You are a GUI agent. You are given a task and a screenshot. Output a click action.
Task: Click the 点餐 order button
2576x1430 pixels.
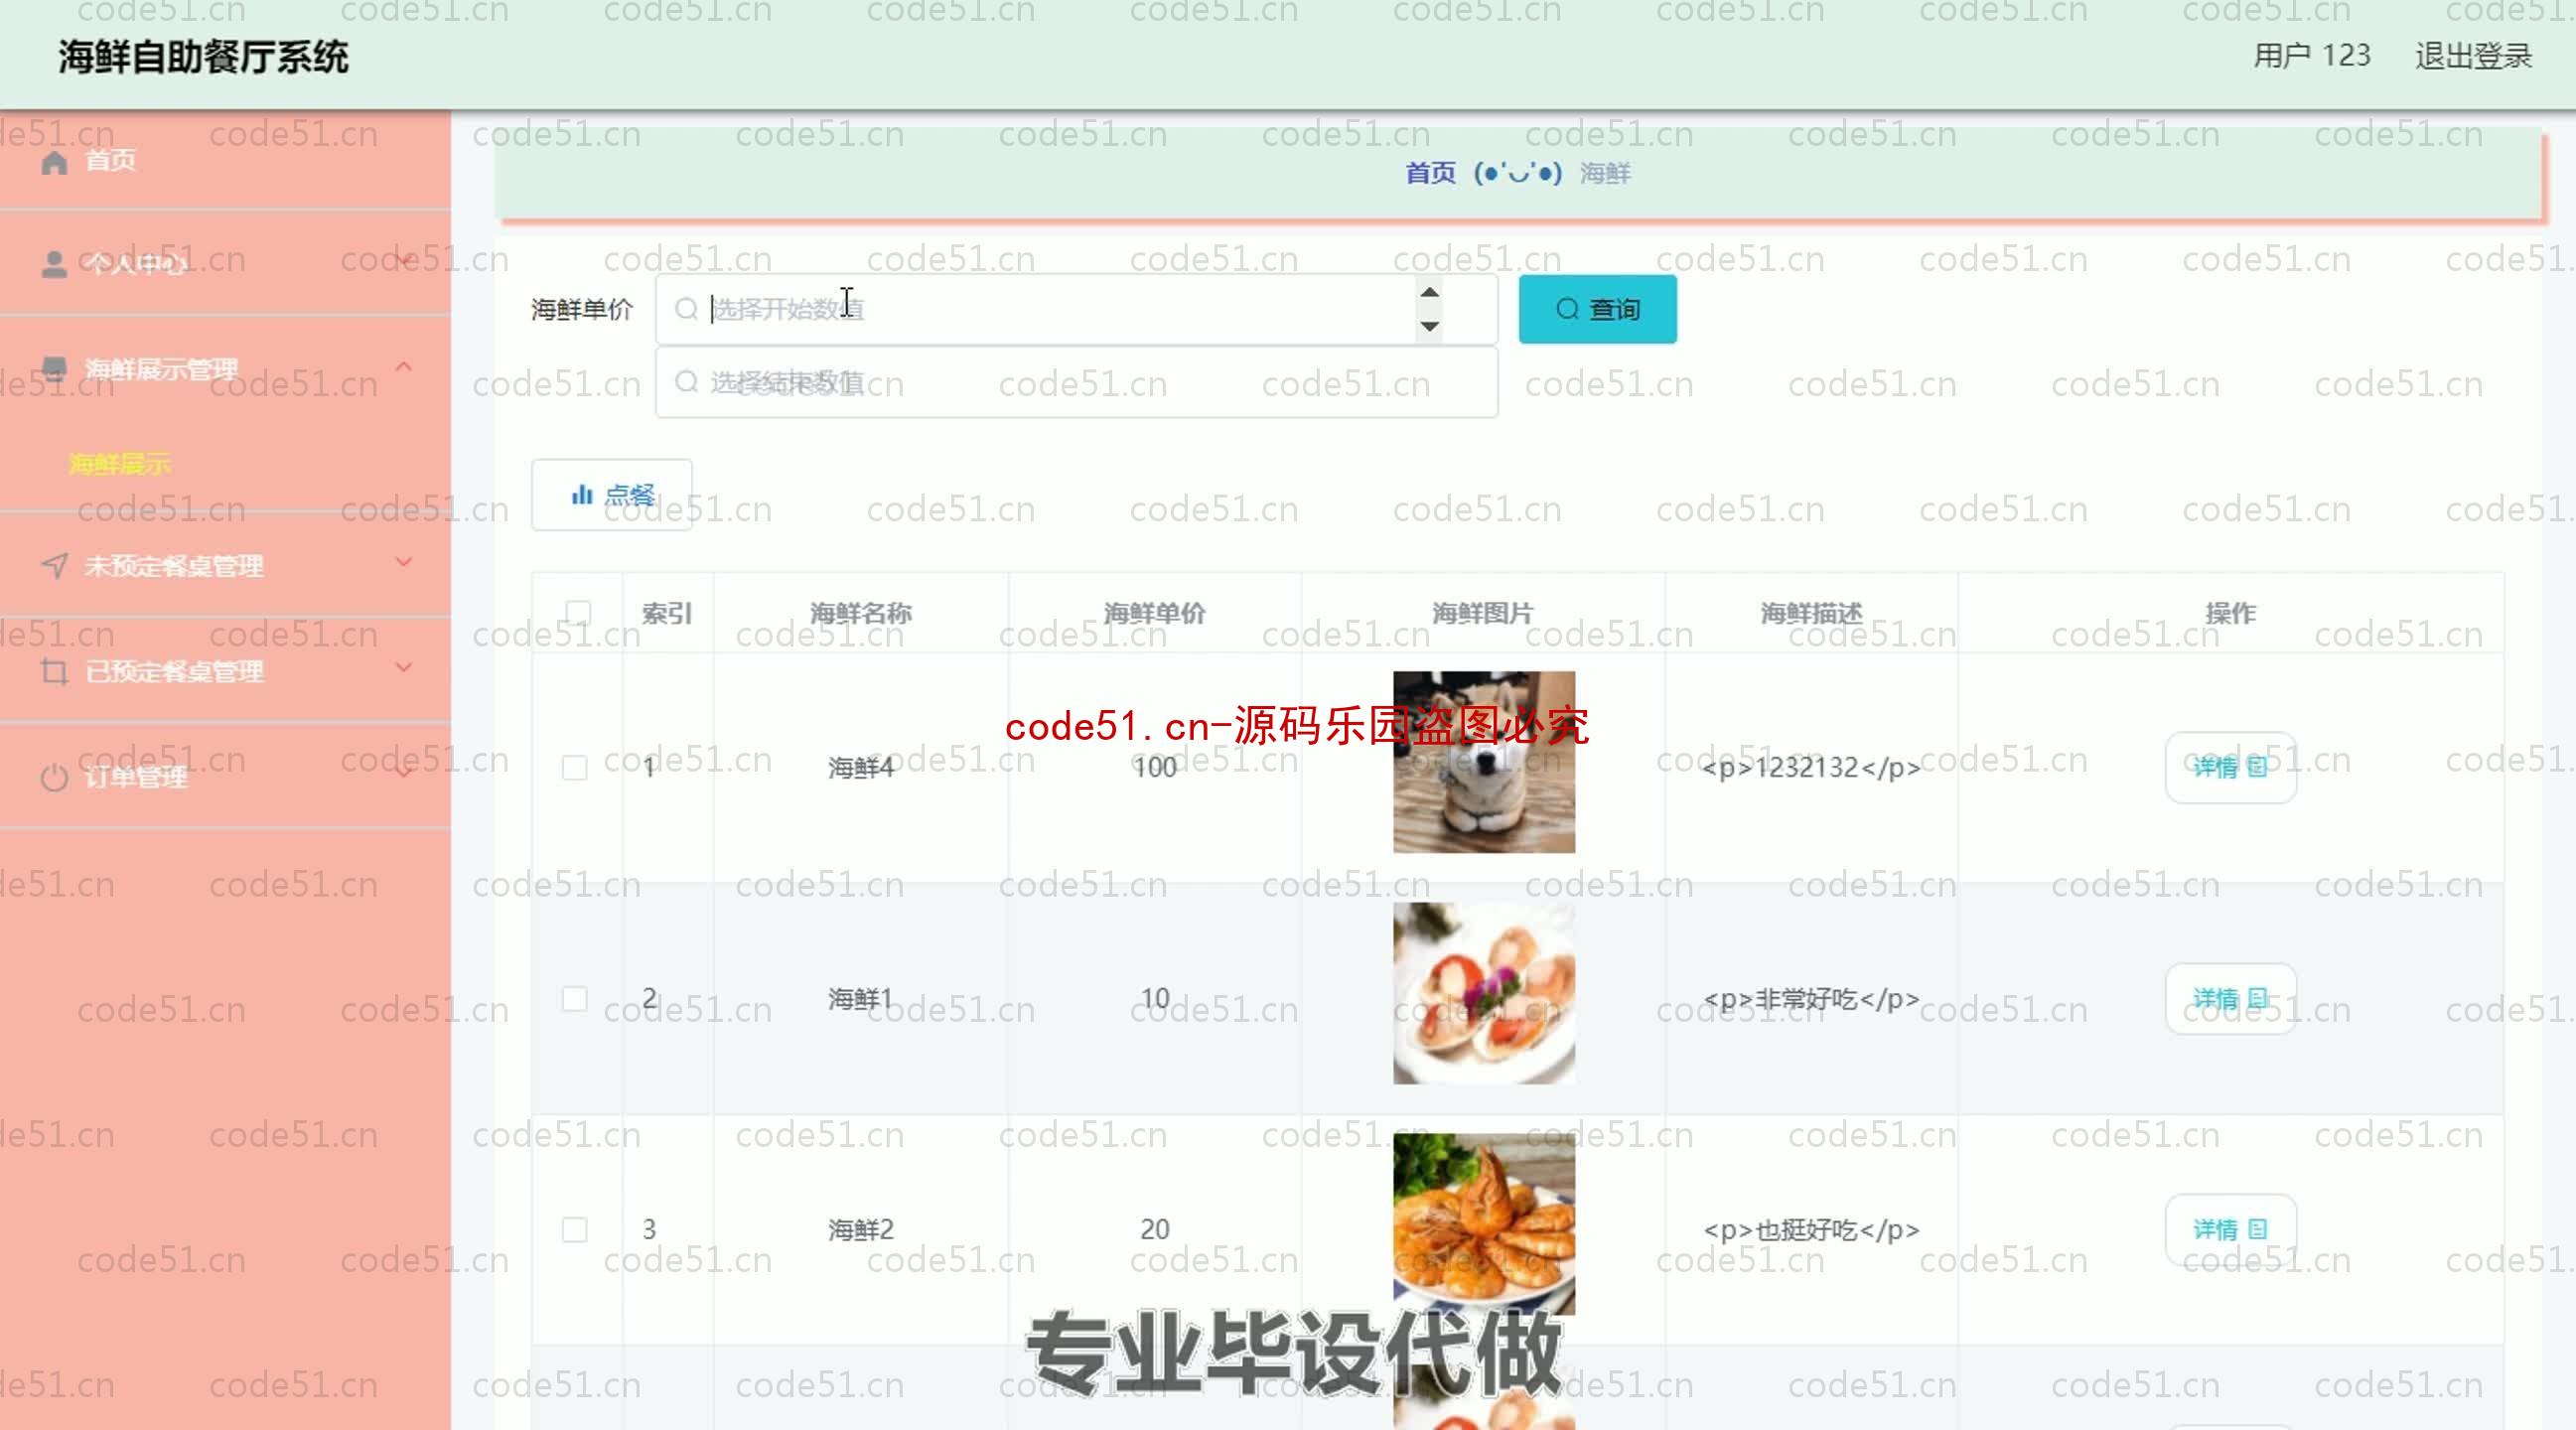point(612,495)
